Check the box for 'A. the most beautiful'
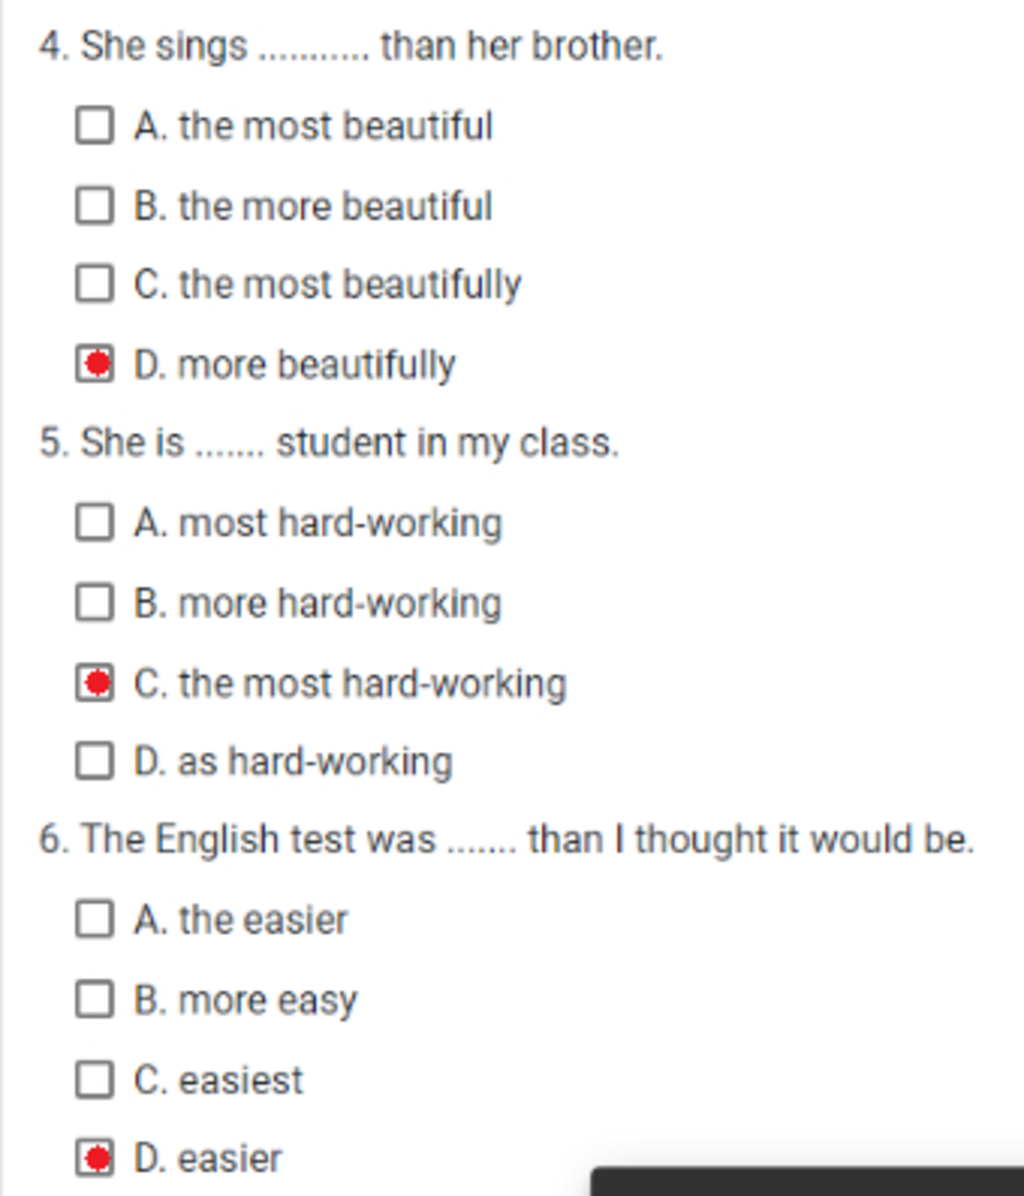 [94, 126]
